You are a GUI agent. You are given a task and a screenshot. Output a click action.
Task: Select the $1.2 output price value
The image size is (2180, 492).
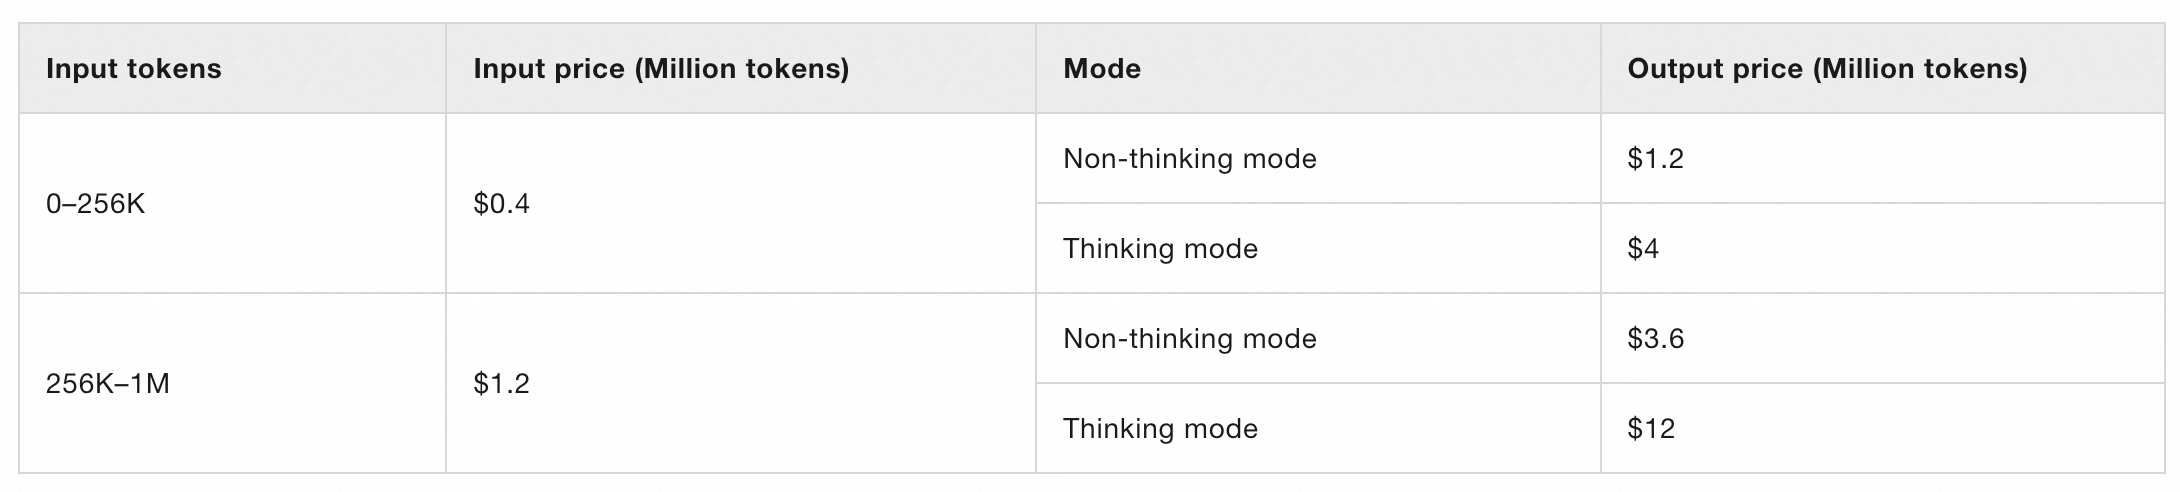coord(1655,159)
